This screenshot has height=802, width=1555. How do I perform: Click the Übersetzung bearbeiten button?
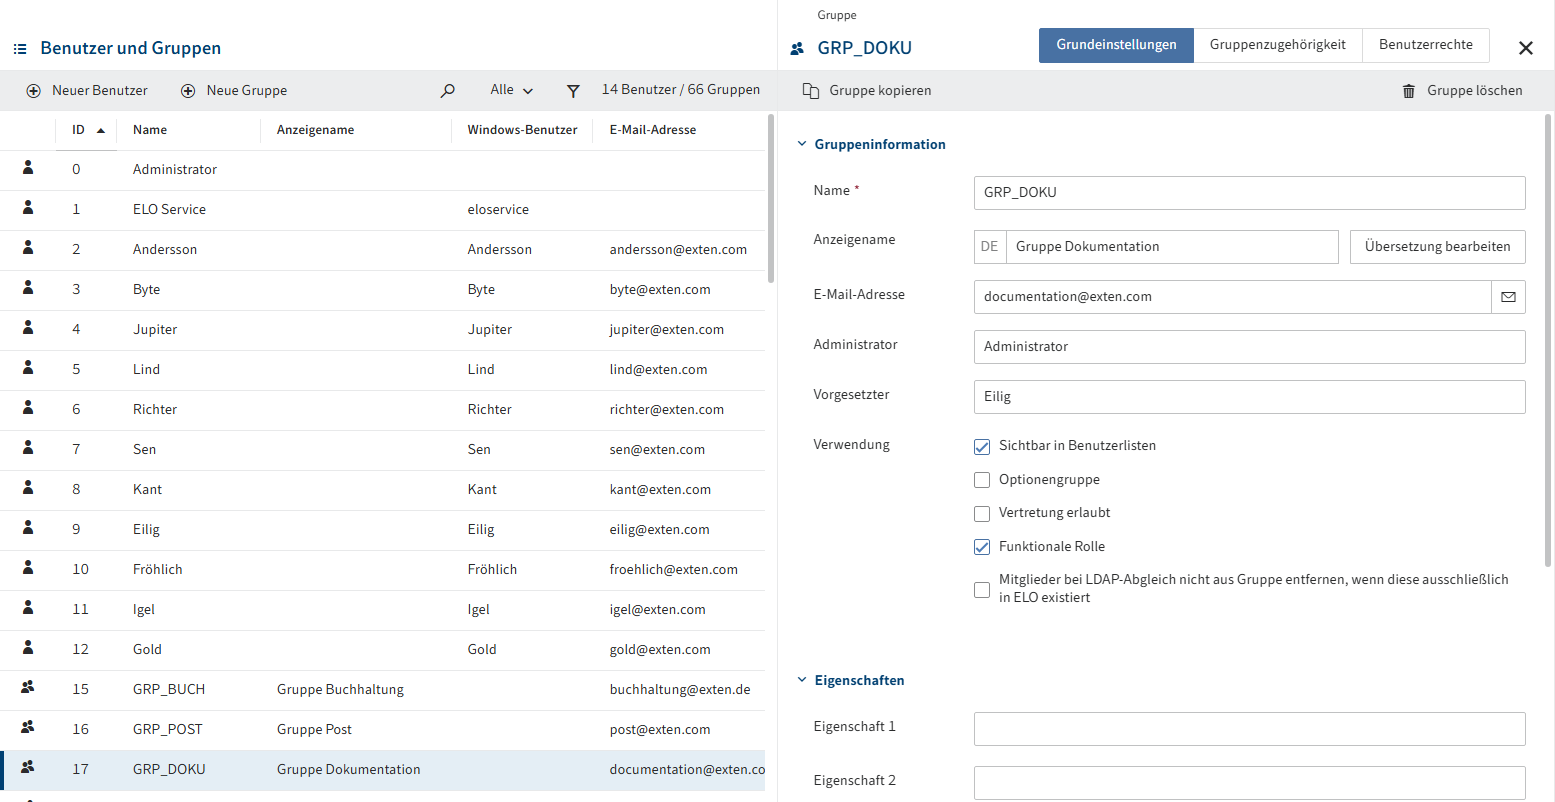(x=1437, y=247)
